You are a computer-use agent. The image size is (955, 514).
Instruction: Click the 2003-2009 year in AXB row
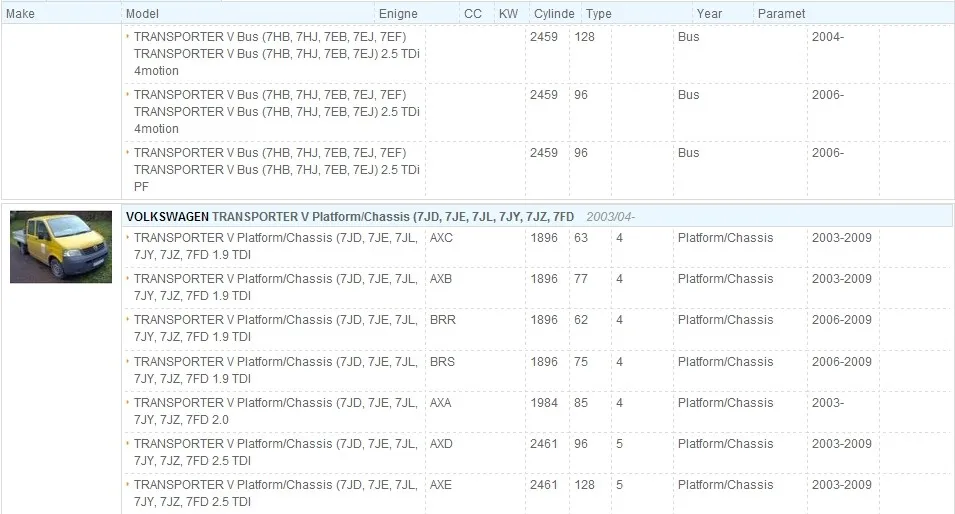[x=842, y=278]
